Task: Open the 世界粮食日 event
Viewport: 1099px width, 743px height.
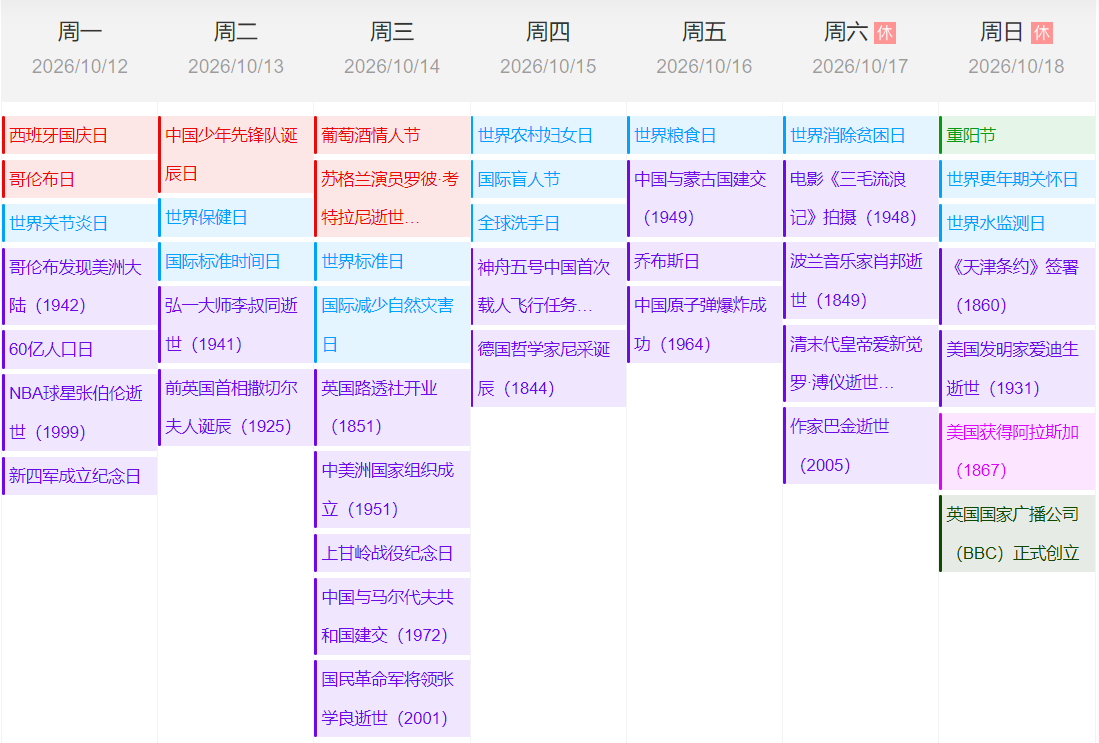Action: coord(704,135)
